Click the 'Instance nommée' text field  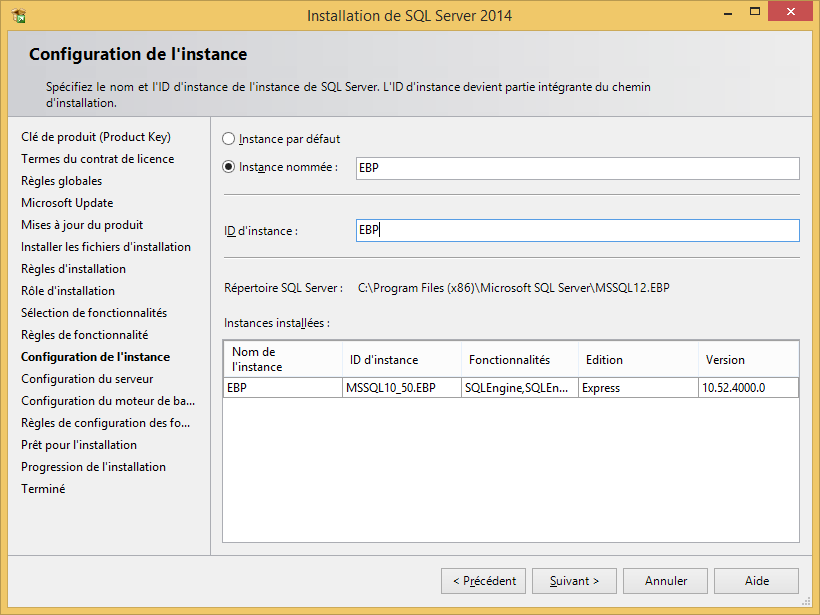point(577,168)
